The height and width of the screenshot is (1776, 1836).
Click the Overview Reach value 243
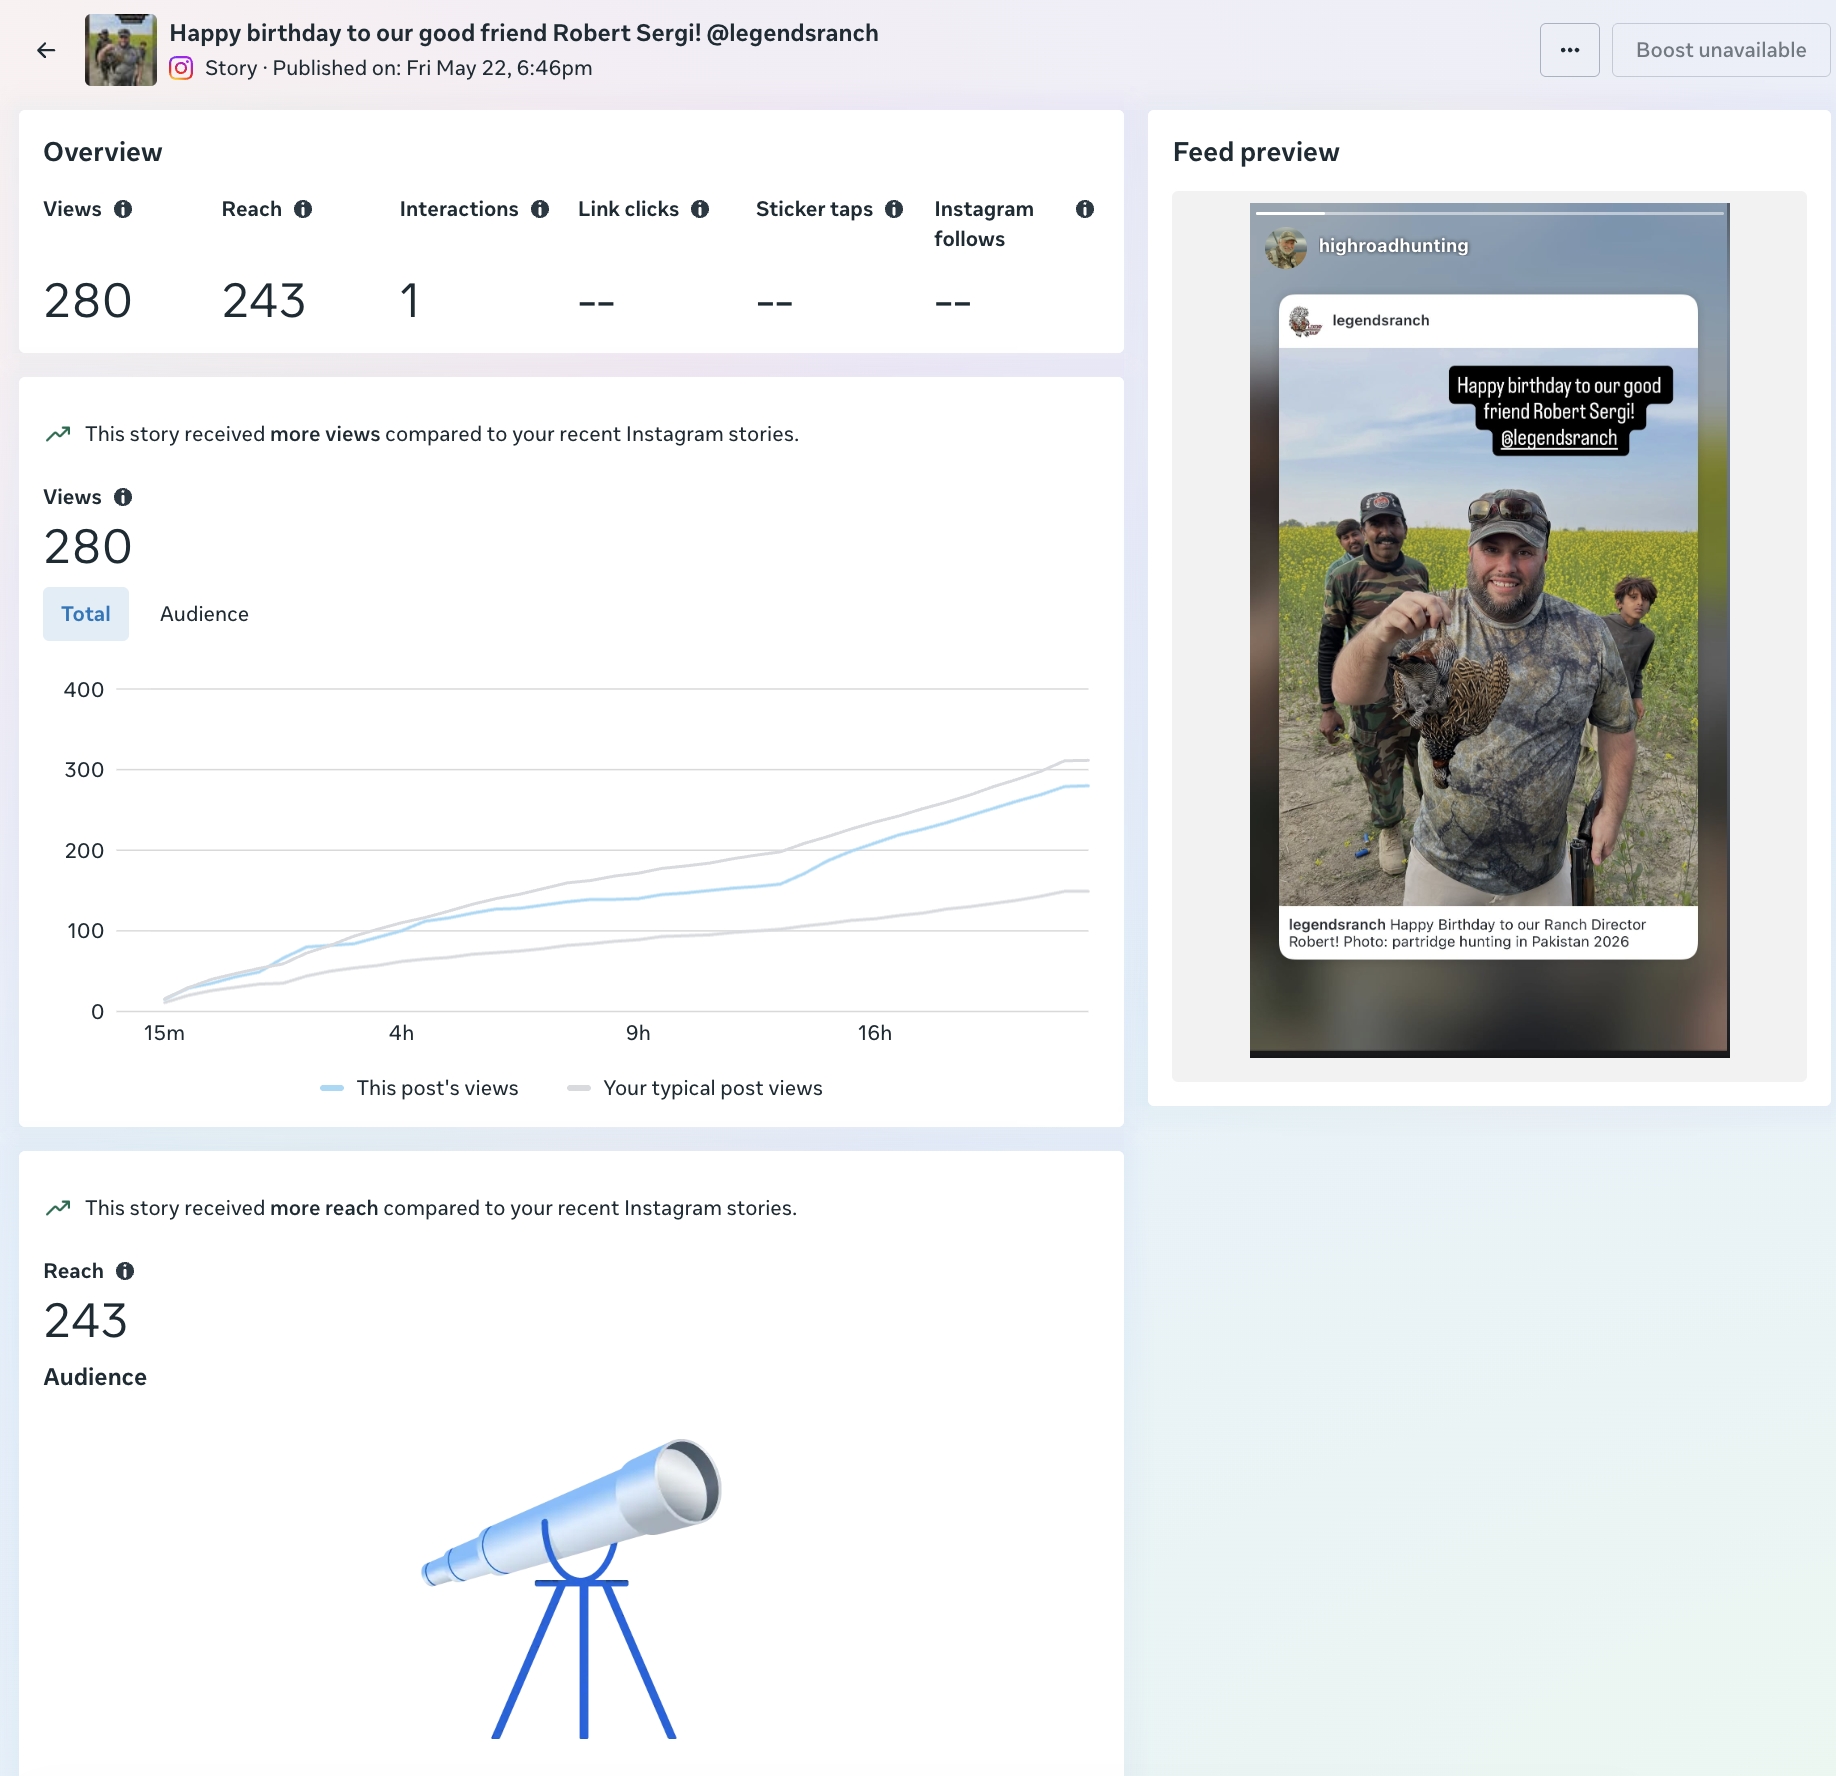[x=264, y=301]
